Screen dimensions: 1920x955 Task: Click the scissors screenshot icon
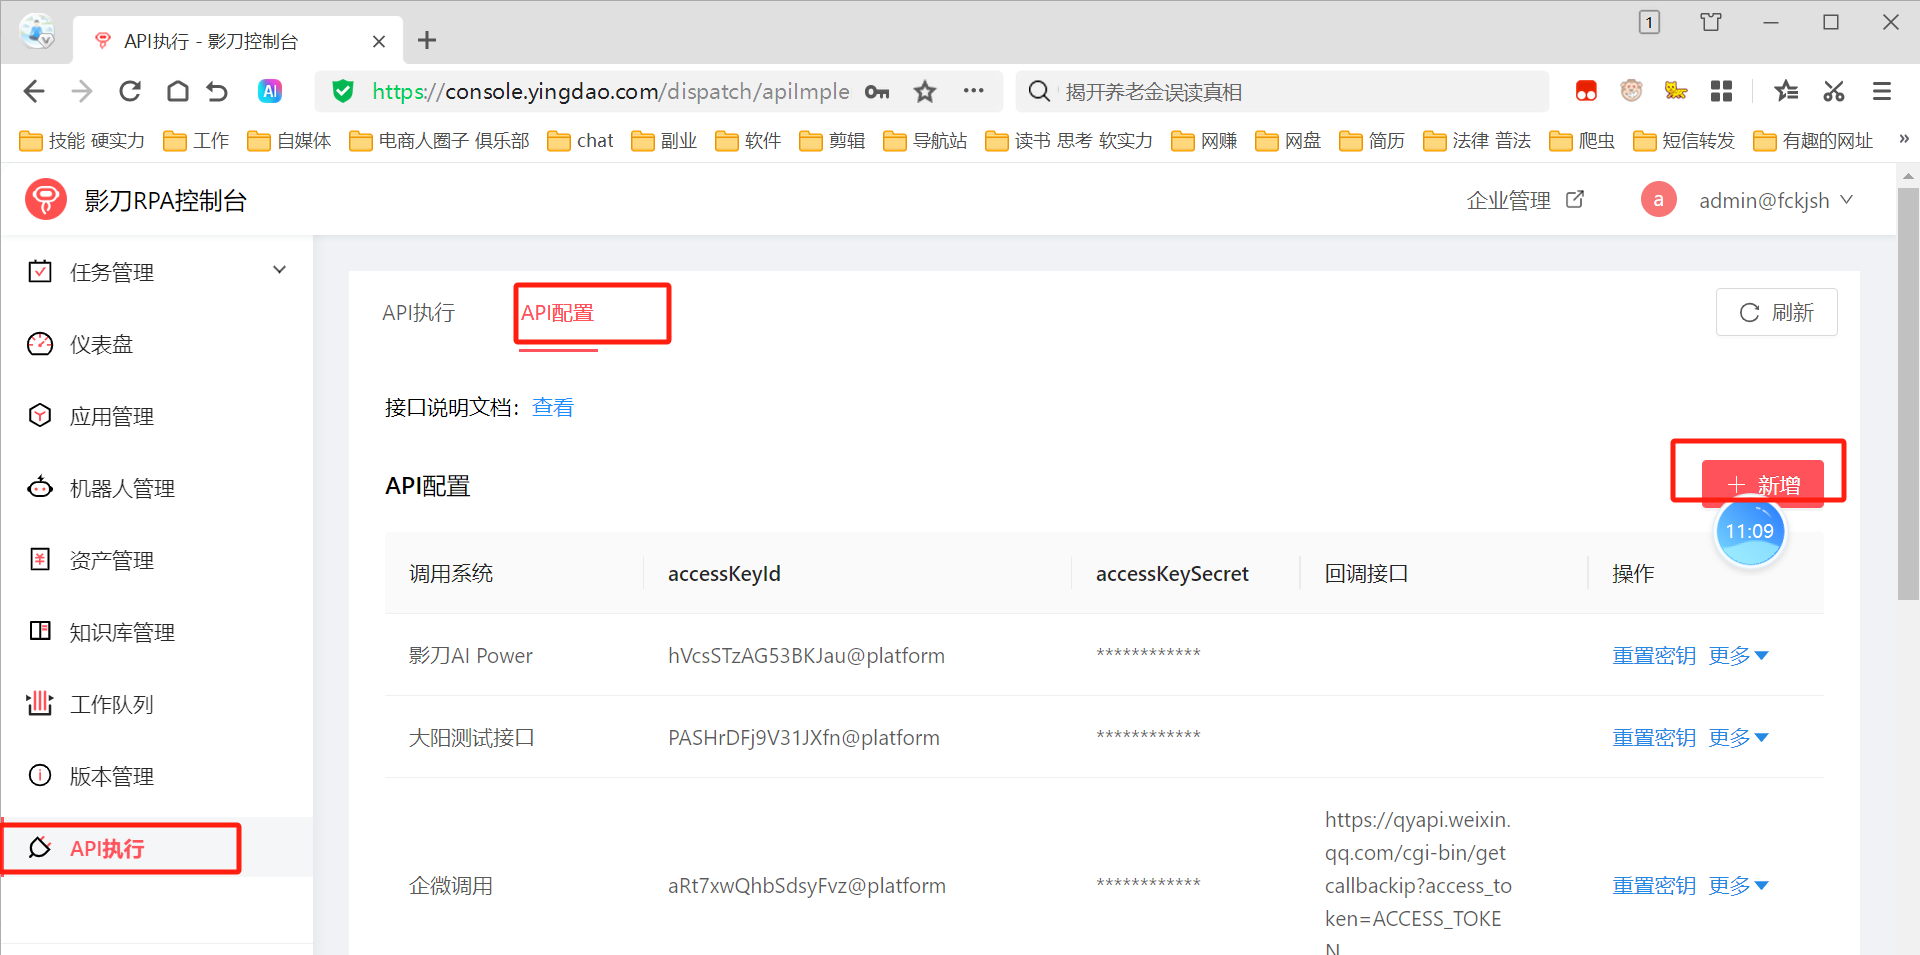(1834, 92)
